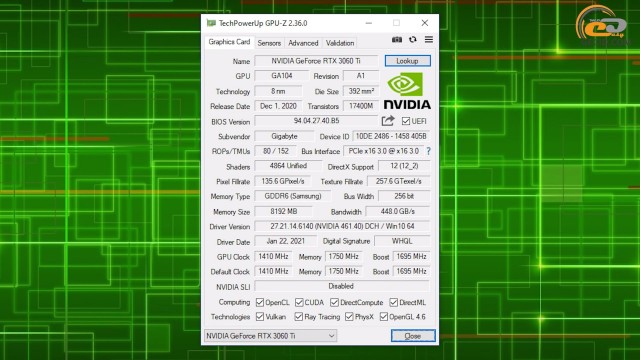The image size is (640, 360).
Task: Open the hamburger menu icon
Action: click(x=429, y=40)
